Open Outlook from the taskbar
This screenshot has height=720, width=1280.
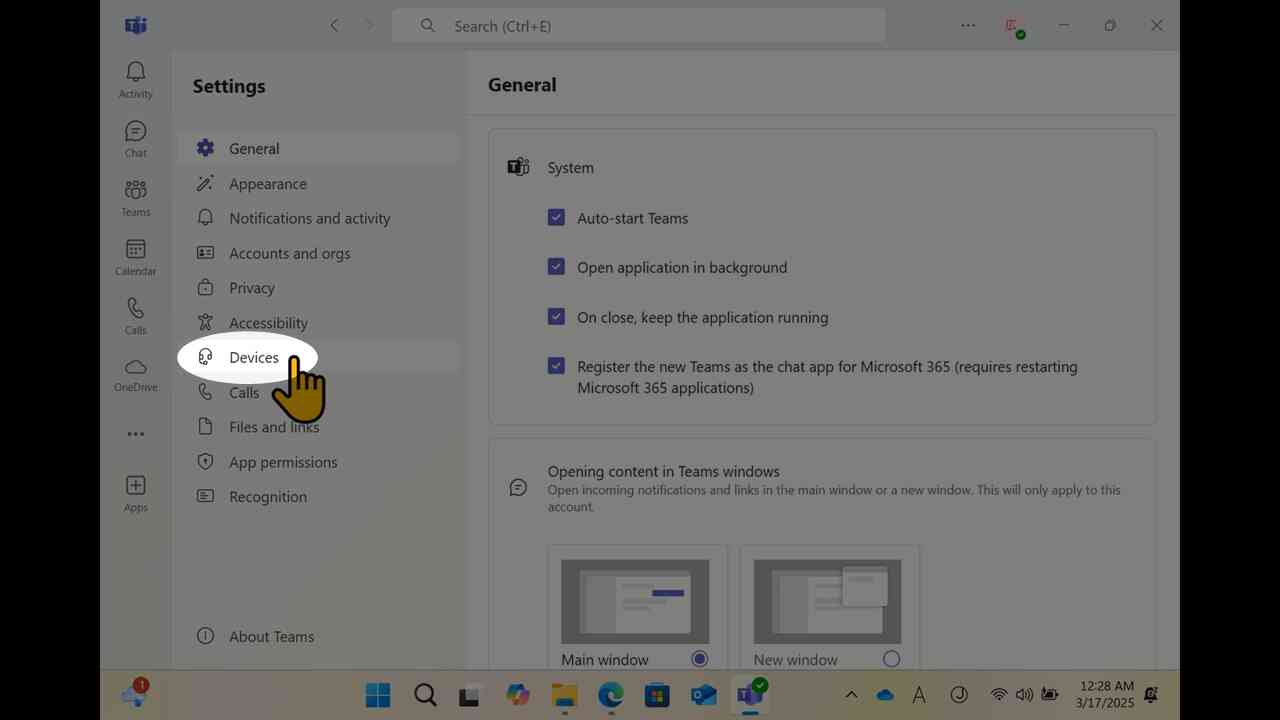(x=704, y=695)
